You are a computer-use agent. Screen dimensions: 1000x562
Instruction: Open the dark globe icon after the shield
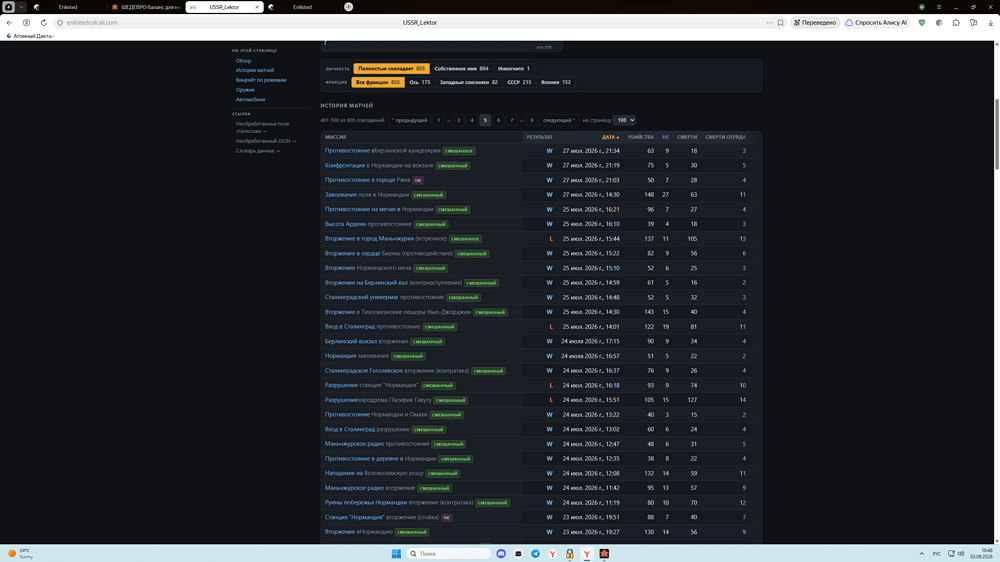939,22
